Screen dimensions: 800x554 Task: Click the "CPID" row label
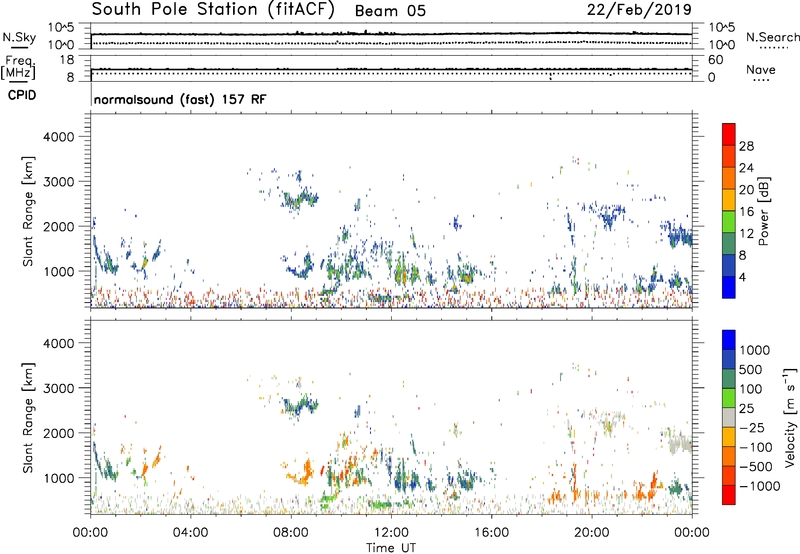pos(22,95)
